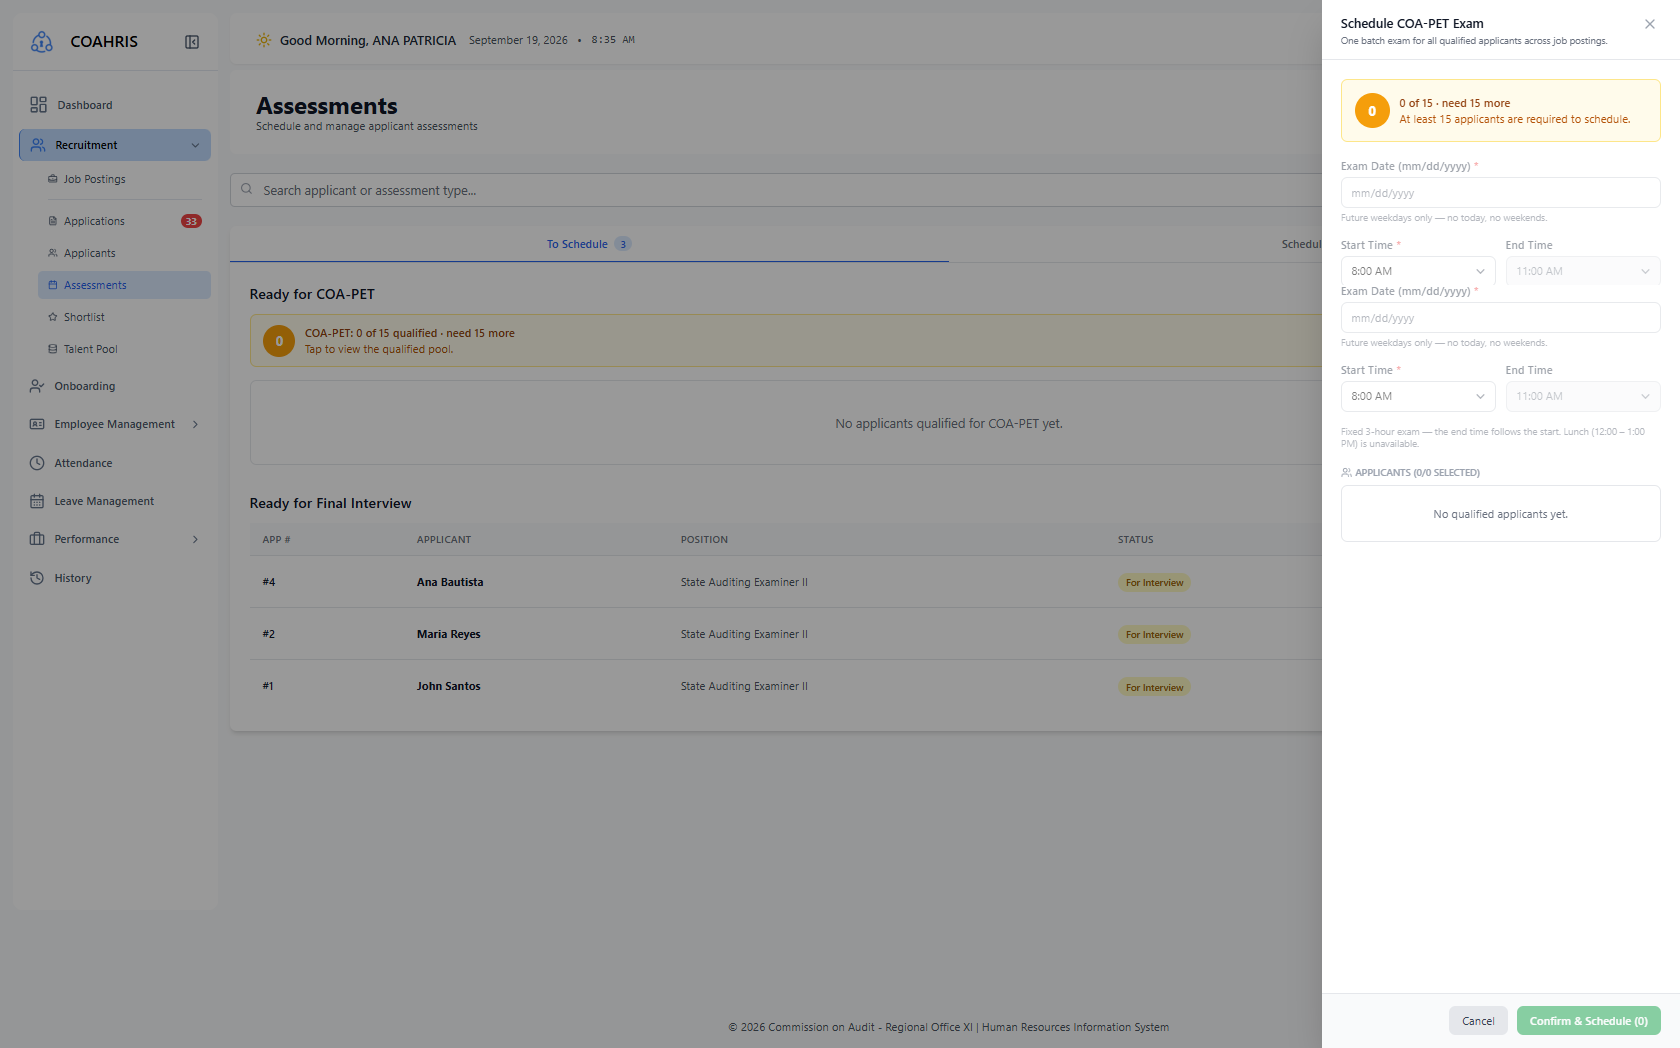
Task: Expand Employee Management submenu chevron
Action: (x=195, y=424)
